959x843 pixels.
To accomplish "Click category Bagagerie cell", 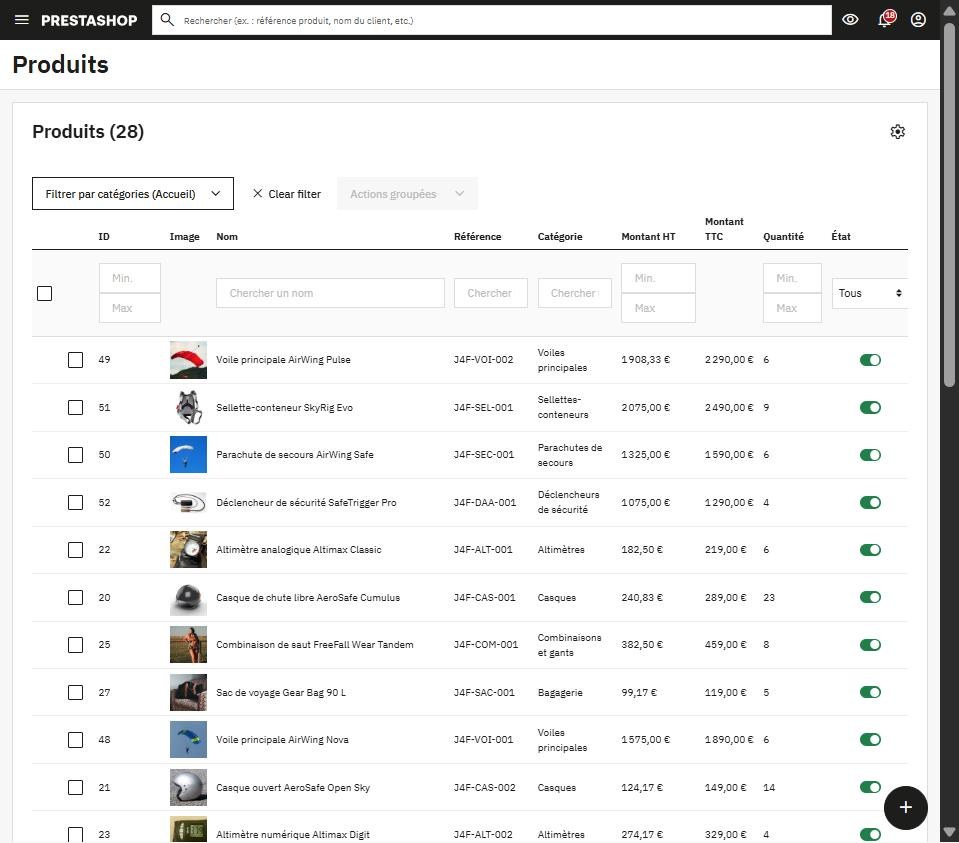I will (560, 693).
